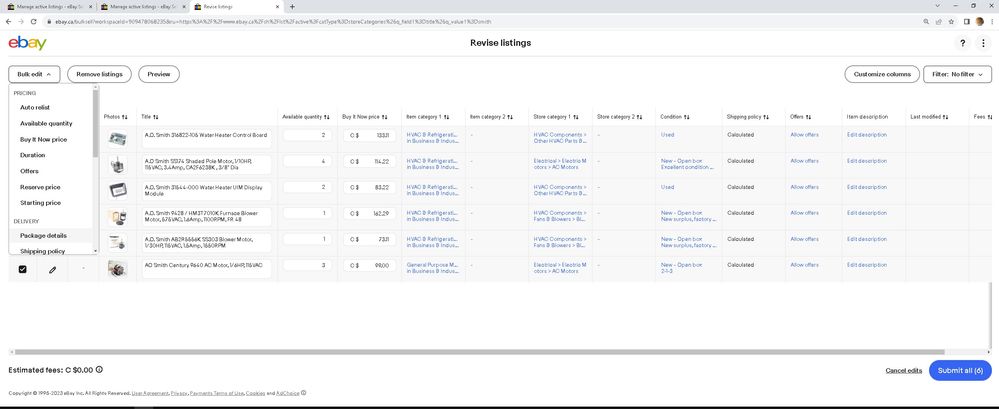
Task: Click the Cancel edits link
Action: [903, 370]
